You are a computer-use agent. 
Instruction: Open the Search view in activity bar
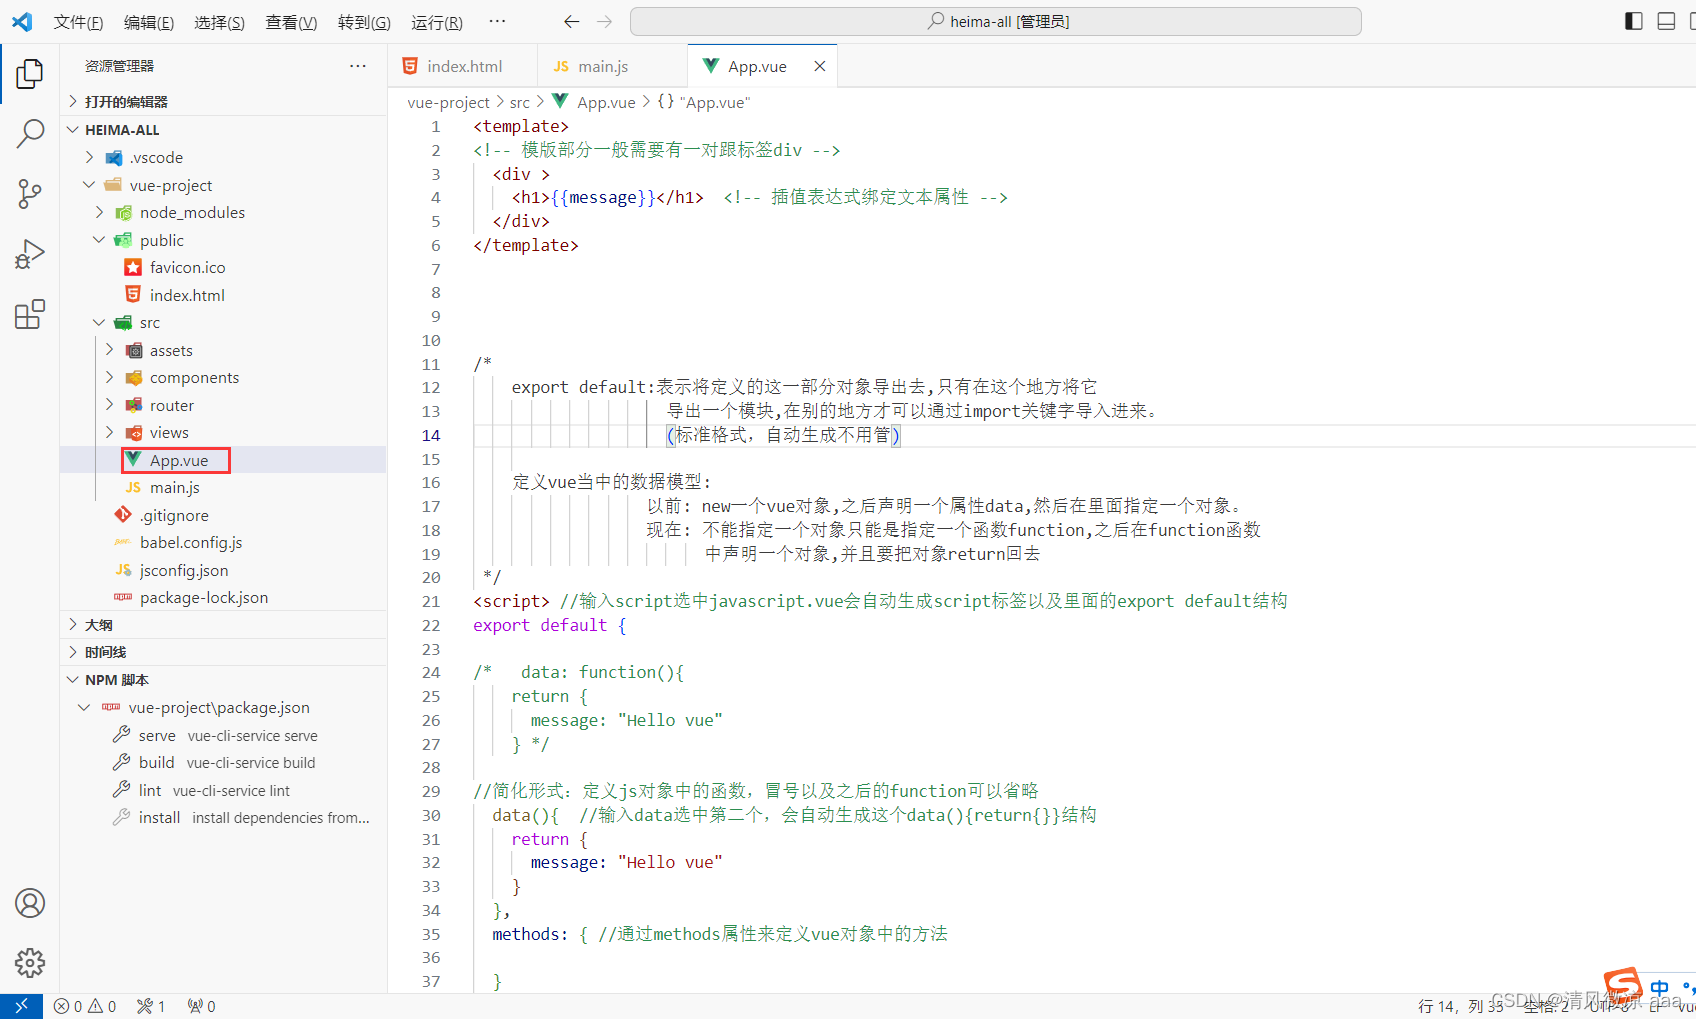tap(30, 133)
